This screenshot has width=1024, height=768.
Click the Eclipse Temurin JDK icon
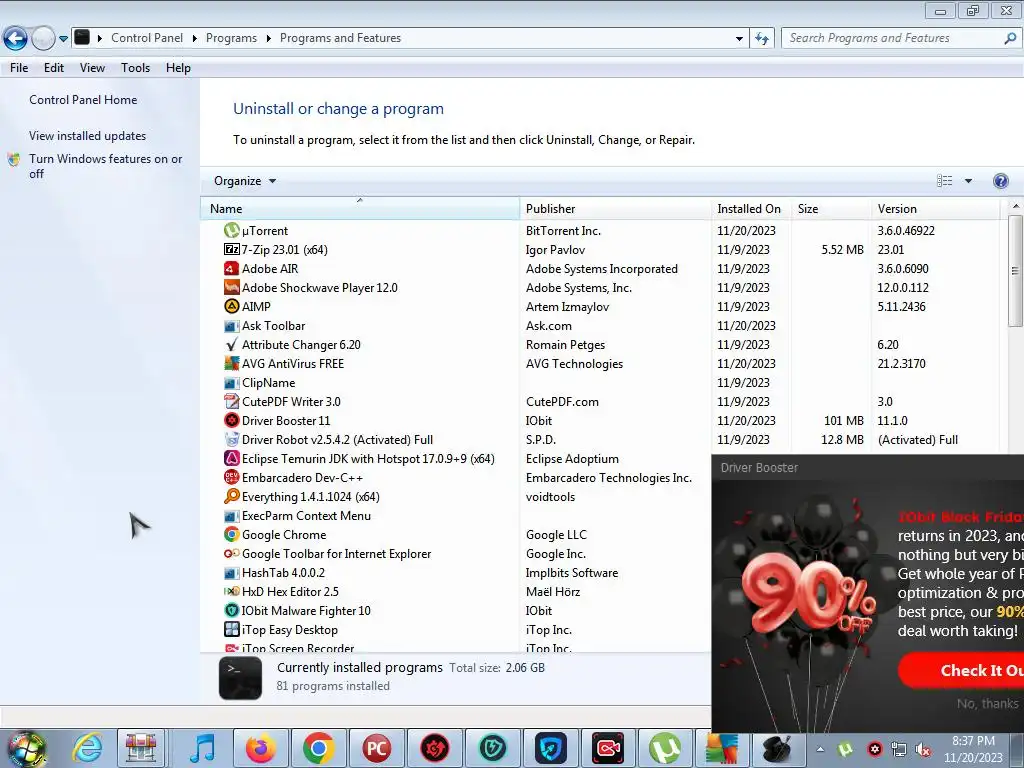(x=231, y=458)
